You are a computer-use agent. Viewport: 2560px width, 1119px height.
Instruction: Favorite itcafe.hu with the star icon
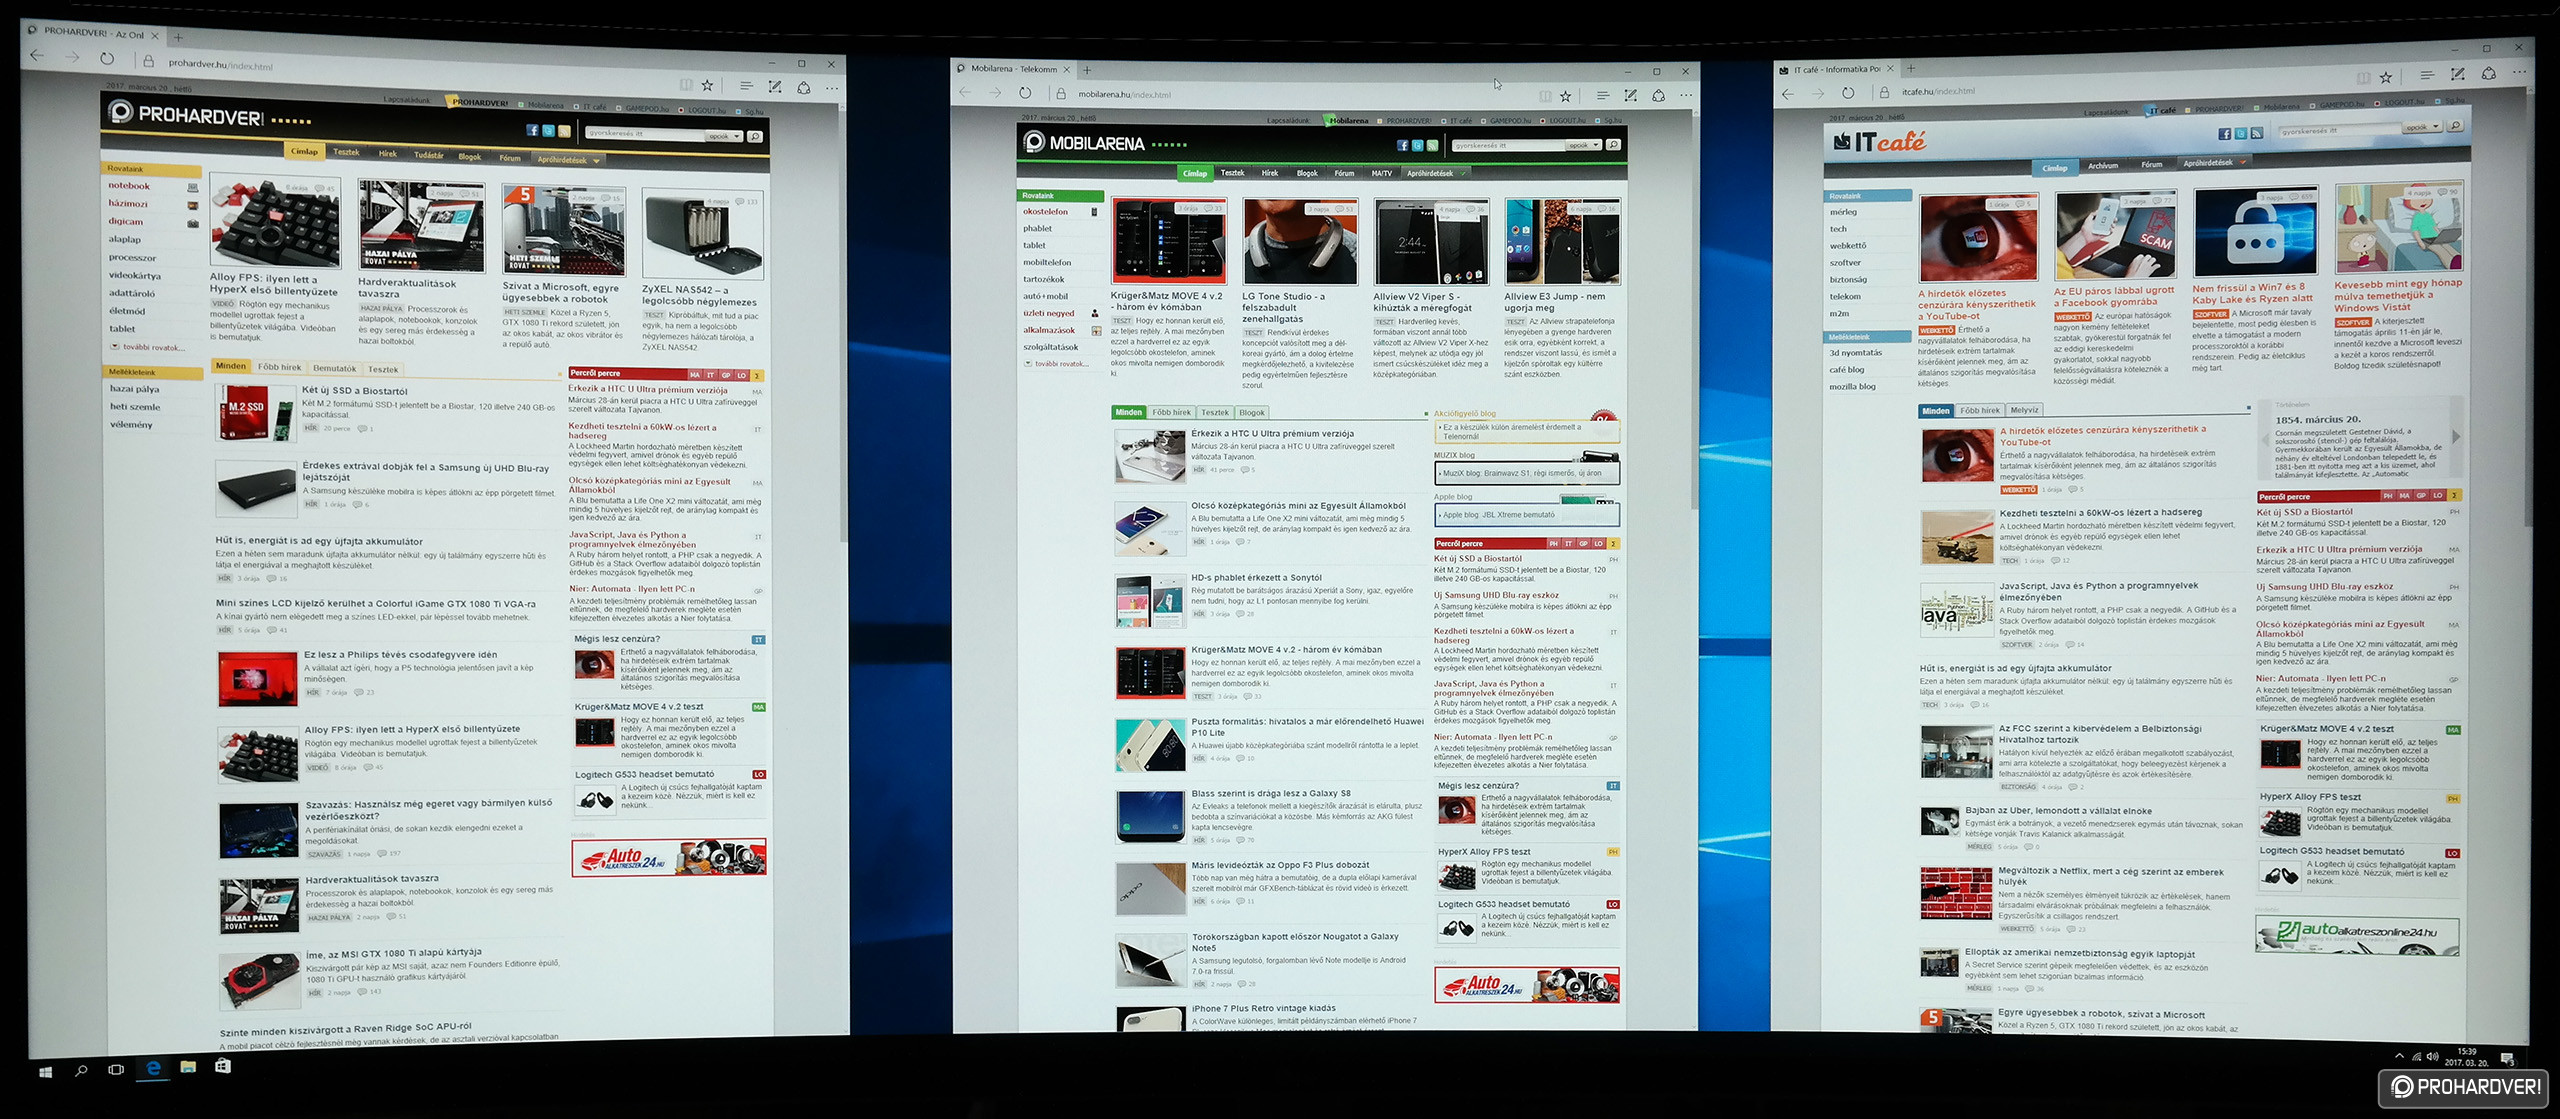[2386, 77]
